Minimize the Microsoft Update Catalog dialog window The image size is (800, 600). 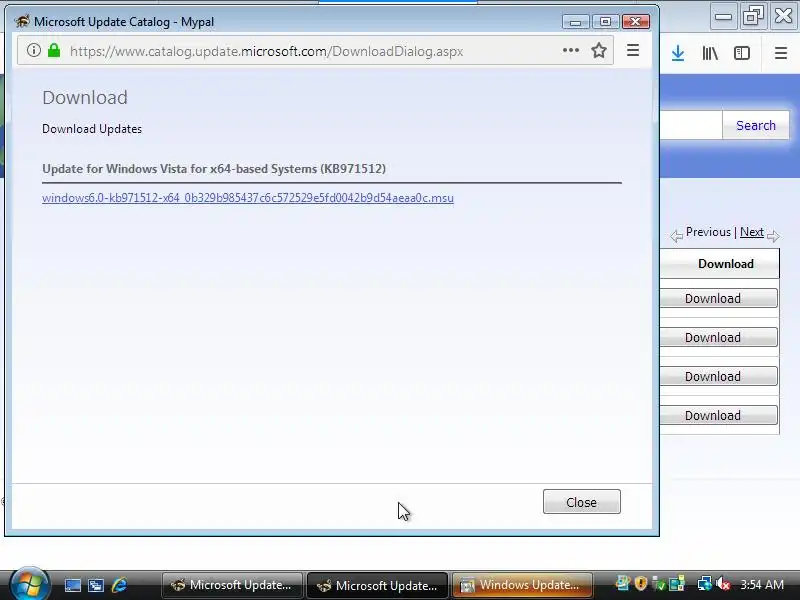576,21
